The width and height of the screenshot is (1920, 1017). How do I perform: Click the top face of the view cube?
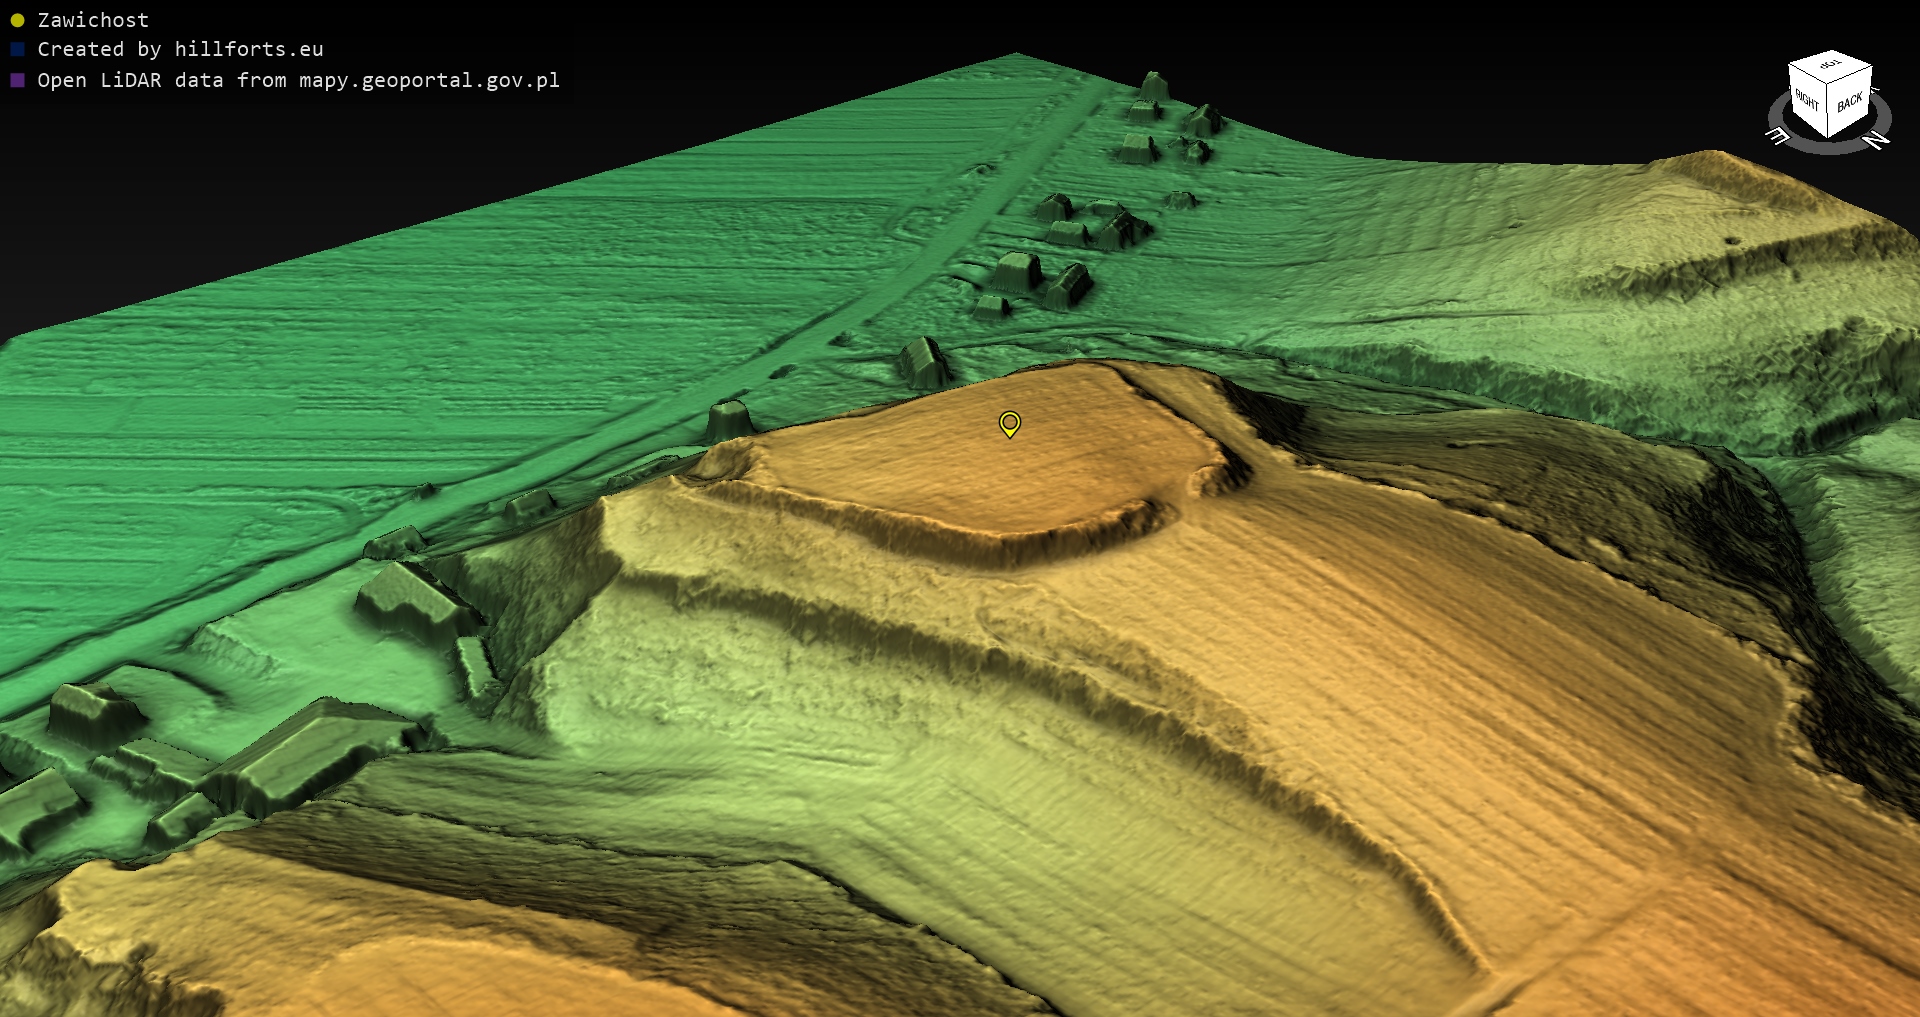(x=1830, y=65)
